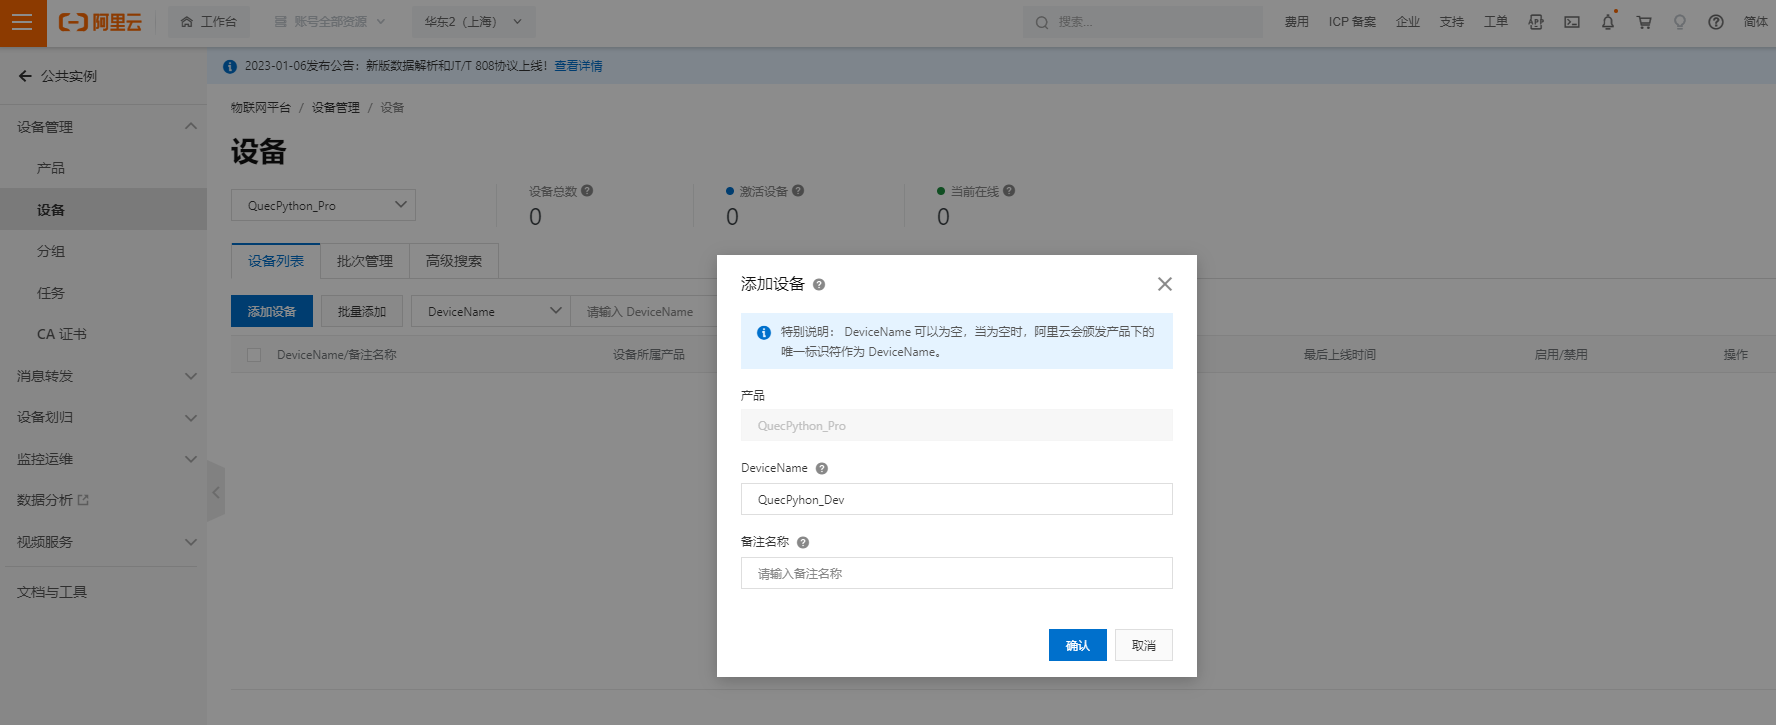Collapse the 设备管理 sidebar section
Viewport: 1776px width, 725px height.
(x=103, y=127)
